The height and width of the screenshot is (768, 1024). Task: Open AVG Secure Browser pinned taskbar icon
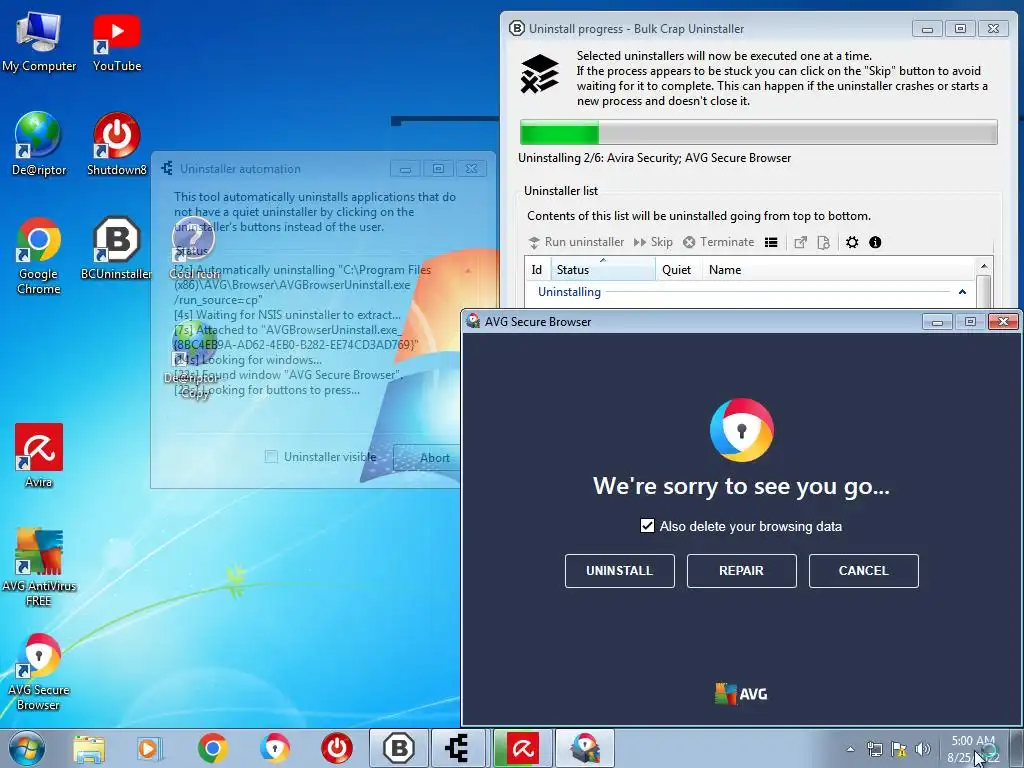coord(274,748)
